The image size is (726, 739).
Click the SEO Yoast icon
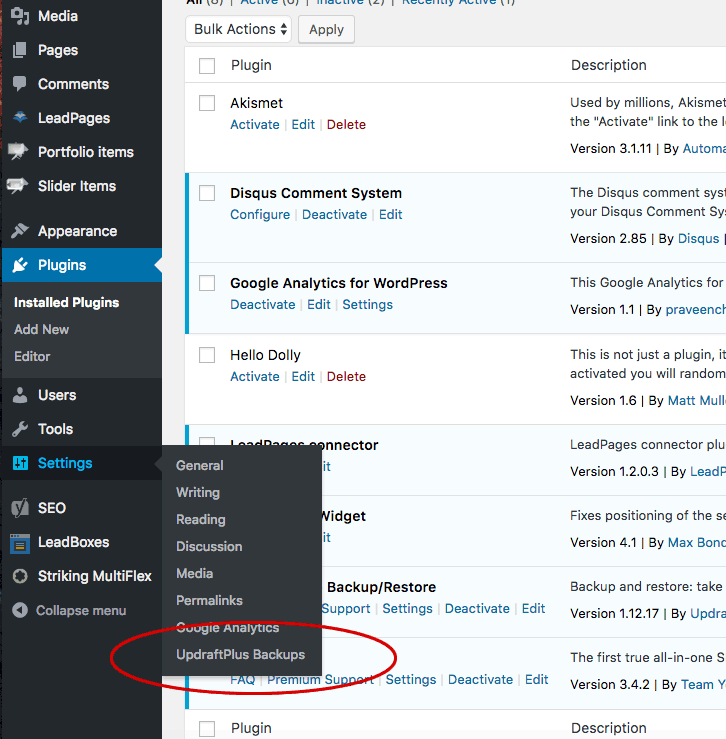click(20, 508)
